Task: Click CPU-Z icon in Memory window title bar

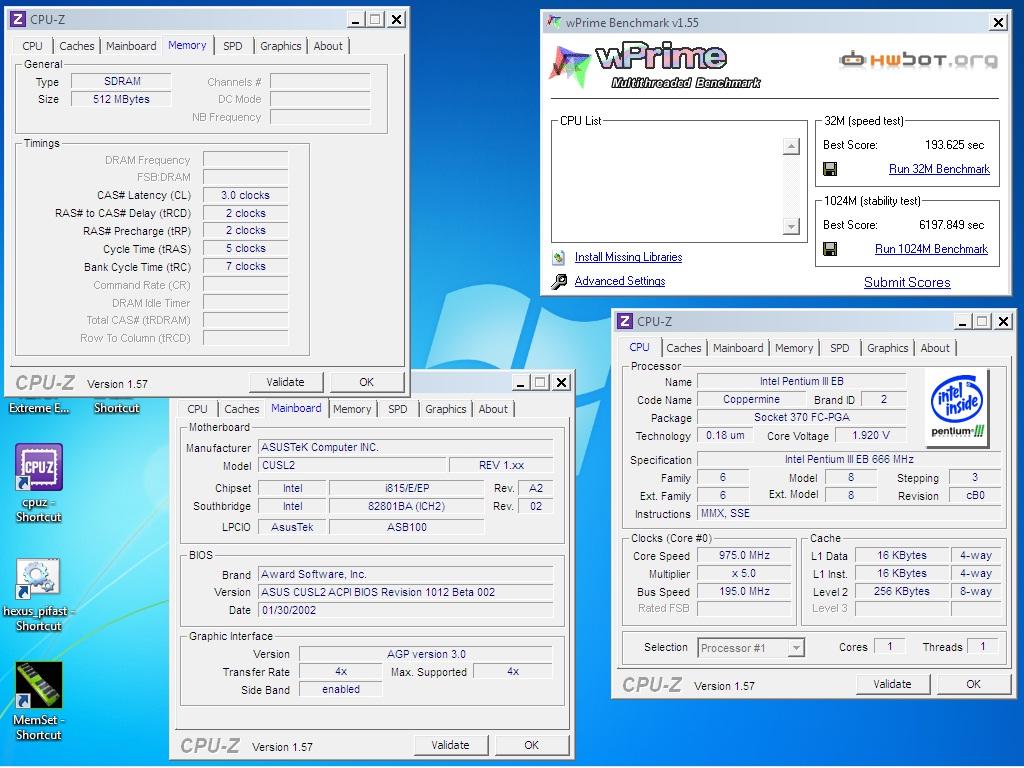Action: 18,19
